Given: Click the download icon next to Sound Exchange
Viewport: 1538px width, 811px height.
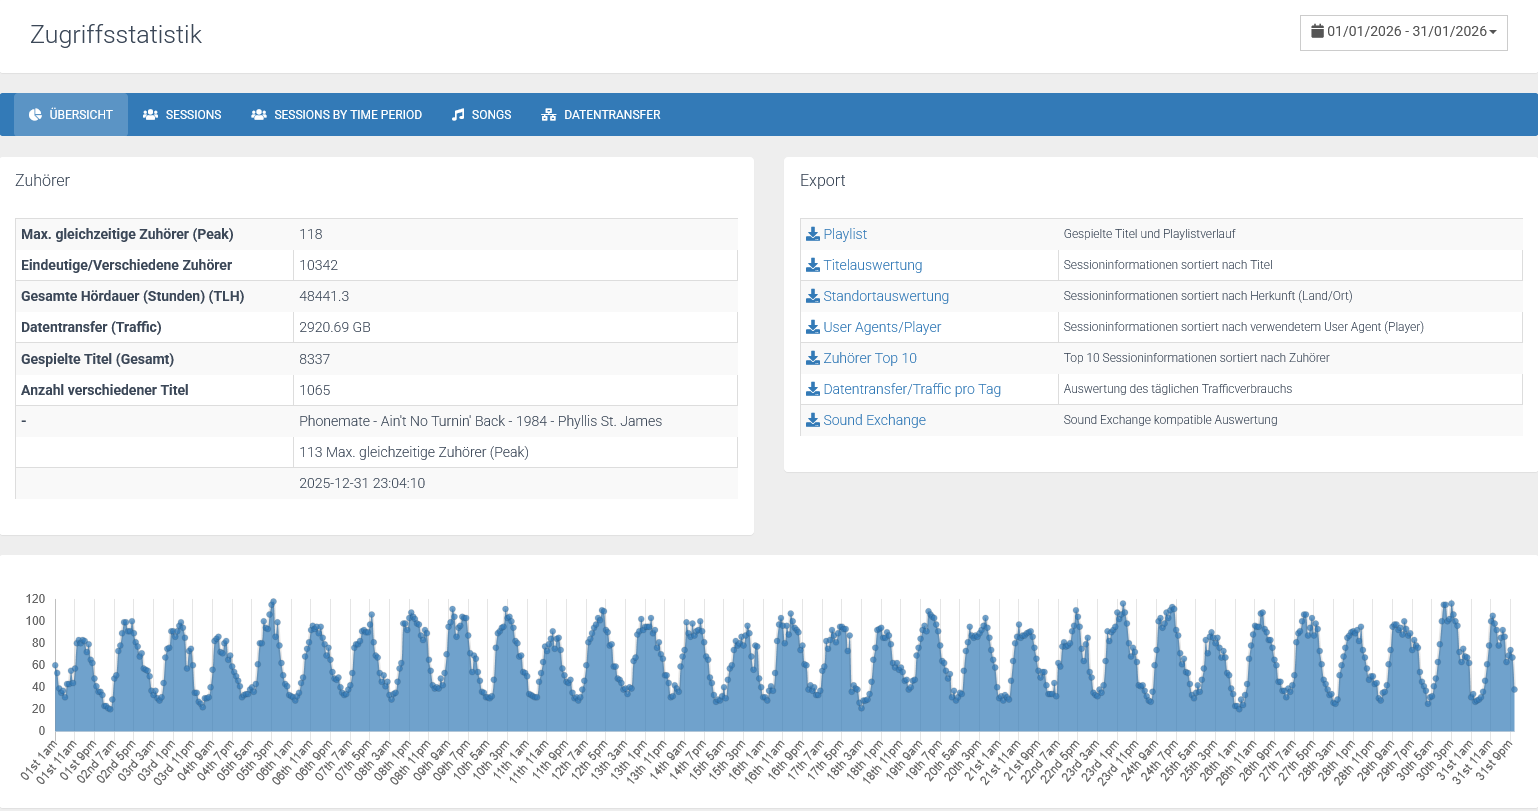Looking at the screenshot, I should pos(813,420).
